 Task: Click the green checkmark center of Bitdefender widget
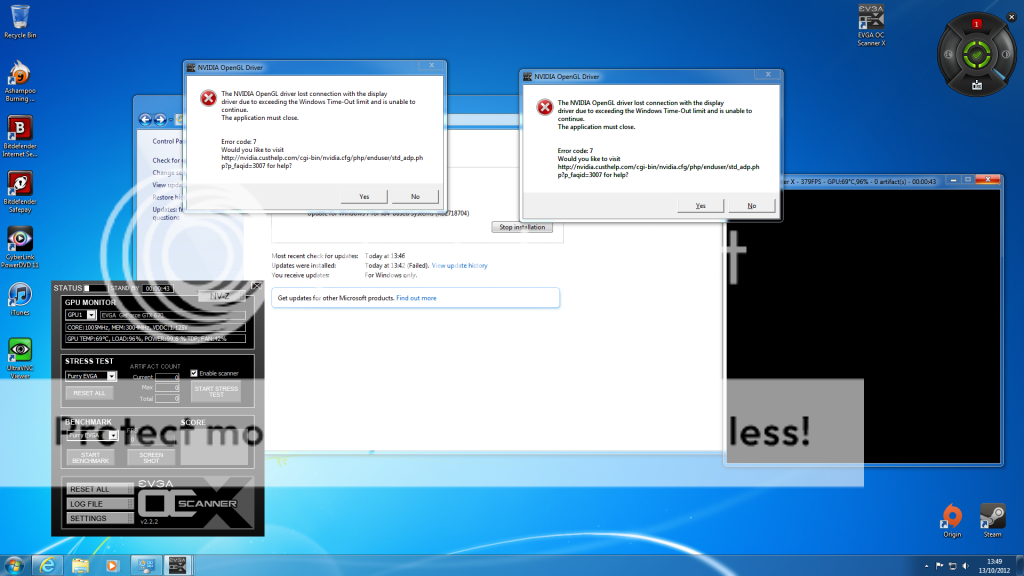[x=977, y=55]
